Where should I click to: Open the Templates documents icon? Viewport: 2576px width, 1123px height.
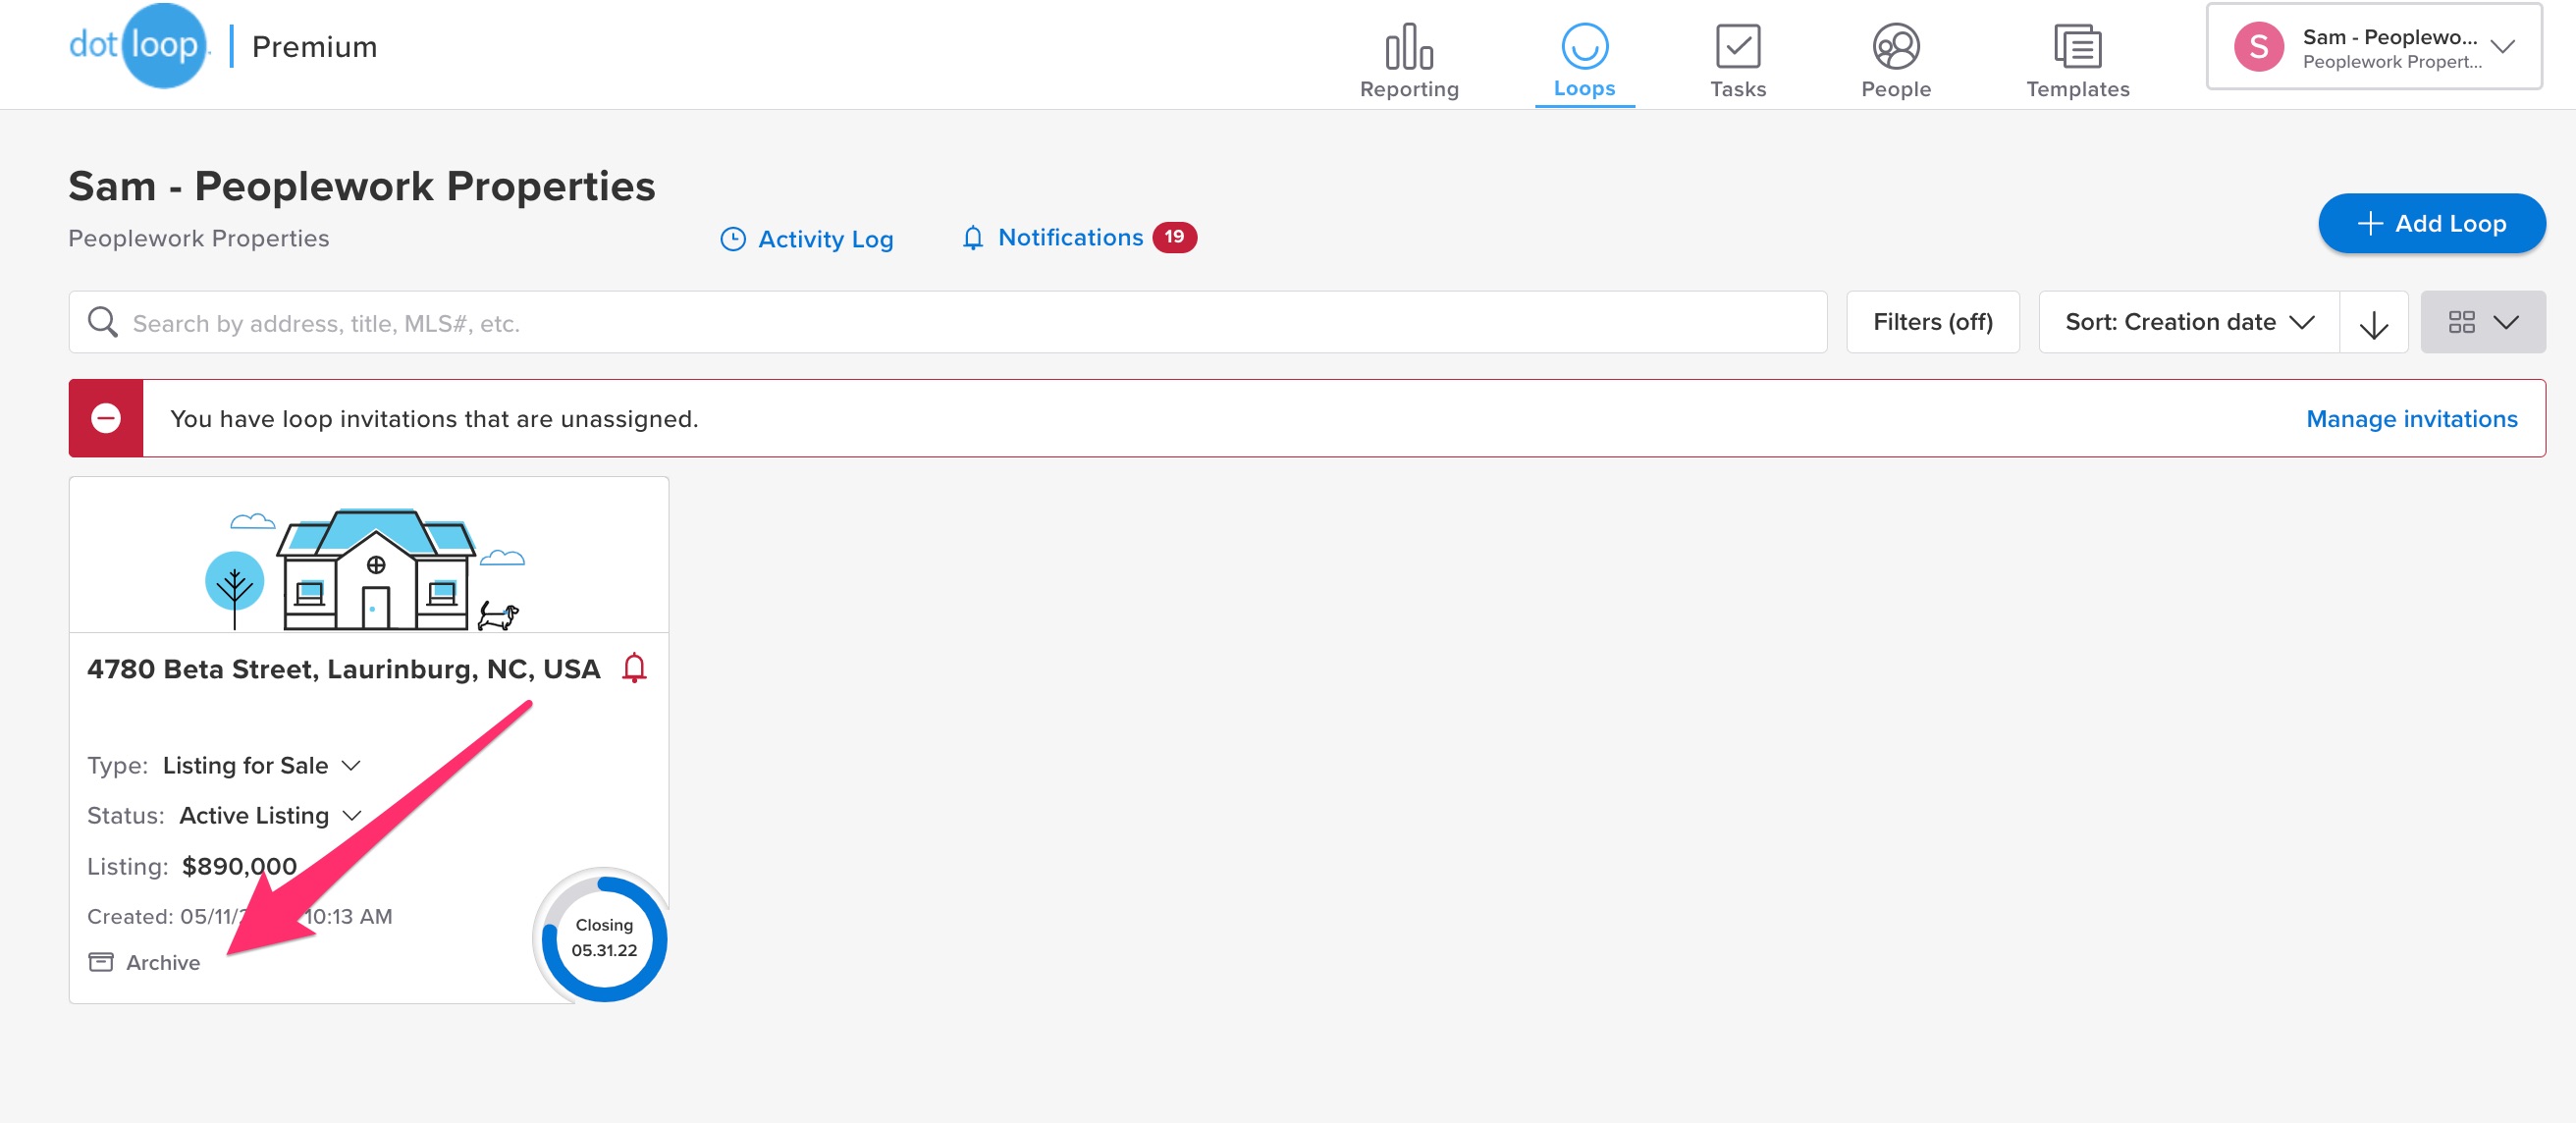click(x=2077, y=47)
